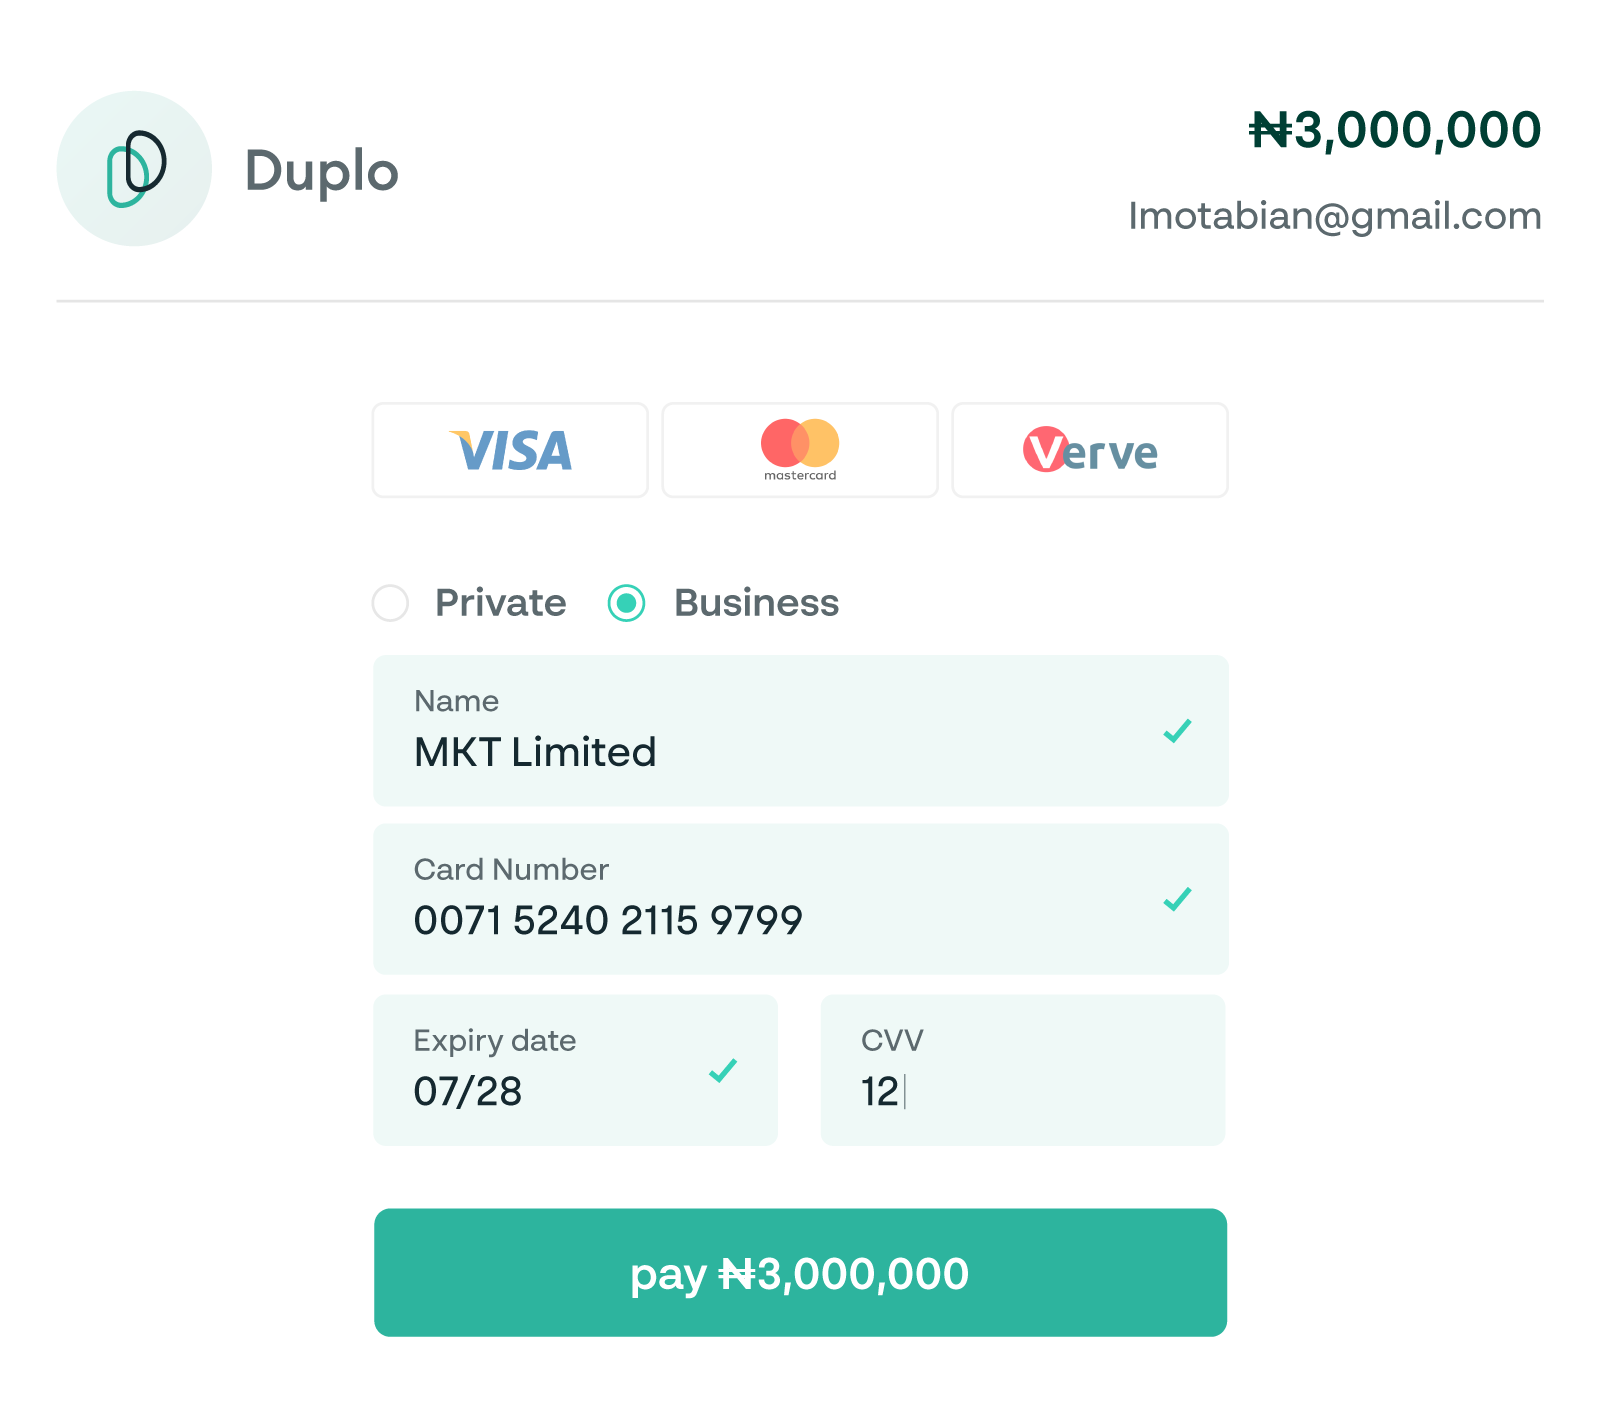Click the Duplo logo icon
This screenshot has width=1601, height=1401.
point(134,168)
